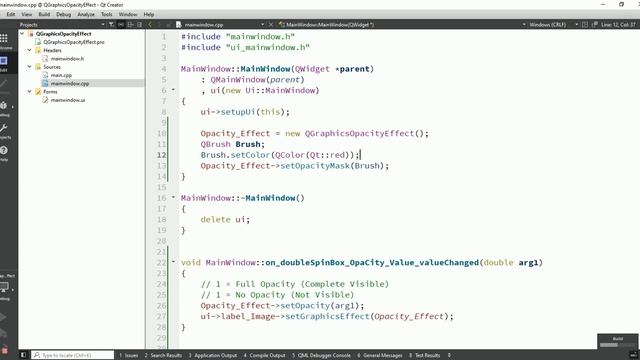This screenshot has height=360, width=640.
Task: Click the line 12 number in gutter
Action: [162, 155]
